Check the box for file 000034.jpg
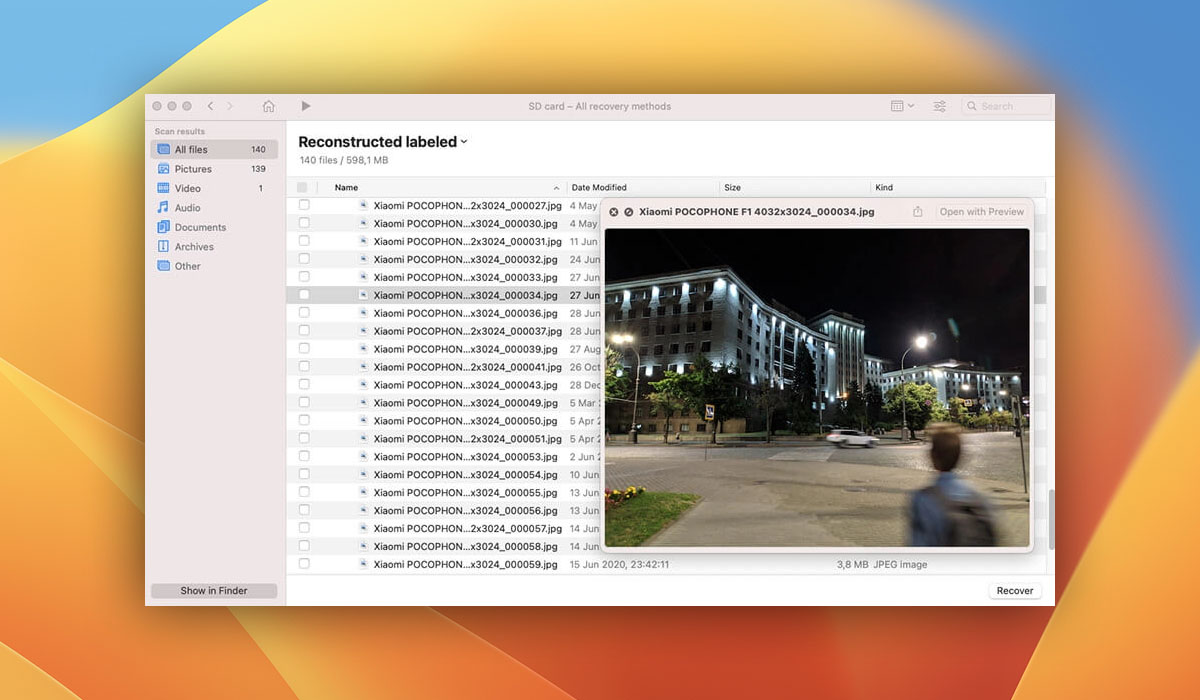 click(304, 295)
